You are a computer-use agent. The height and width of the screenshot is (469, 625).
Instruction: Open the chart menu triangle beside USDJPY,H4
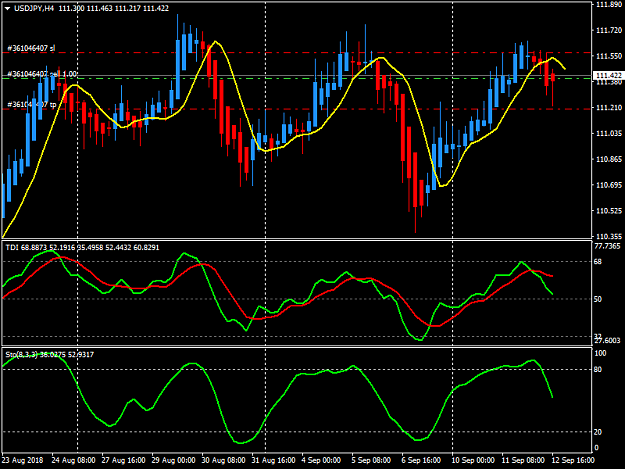click(7, 8)
